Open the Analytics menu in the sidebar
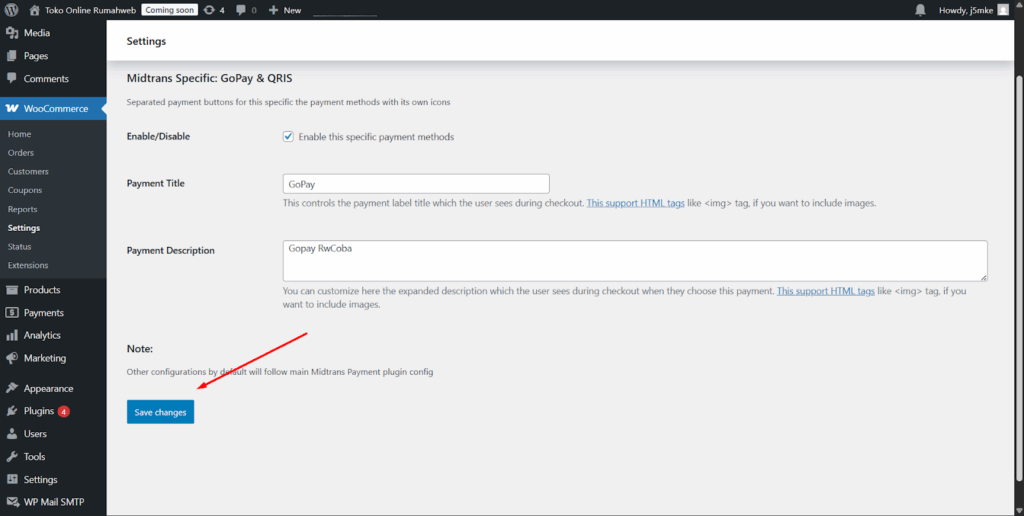Screen dimensions: 1024x516 42,335
